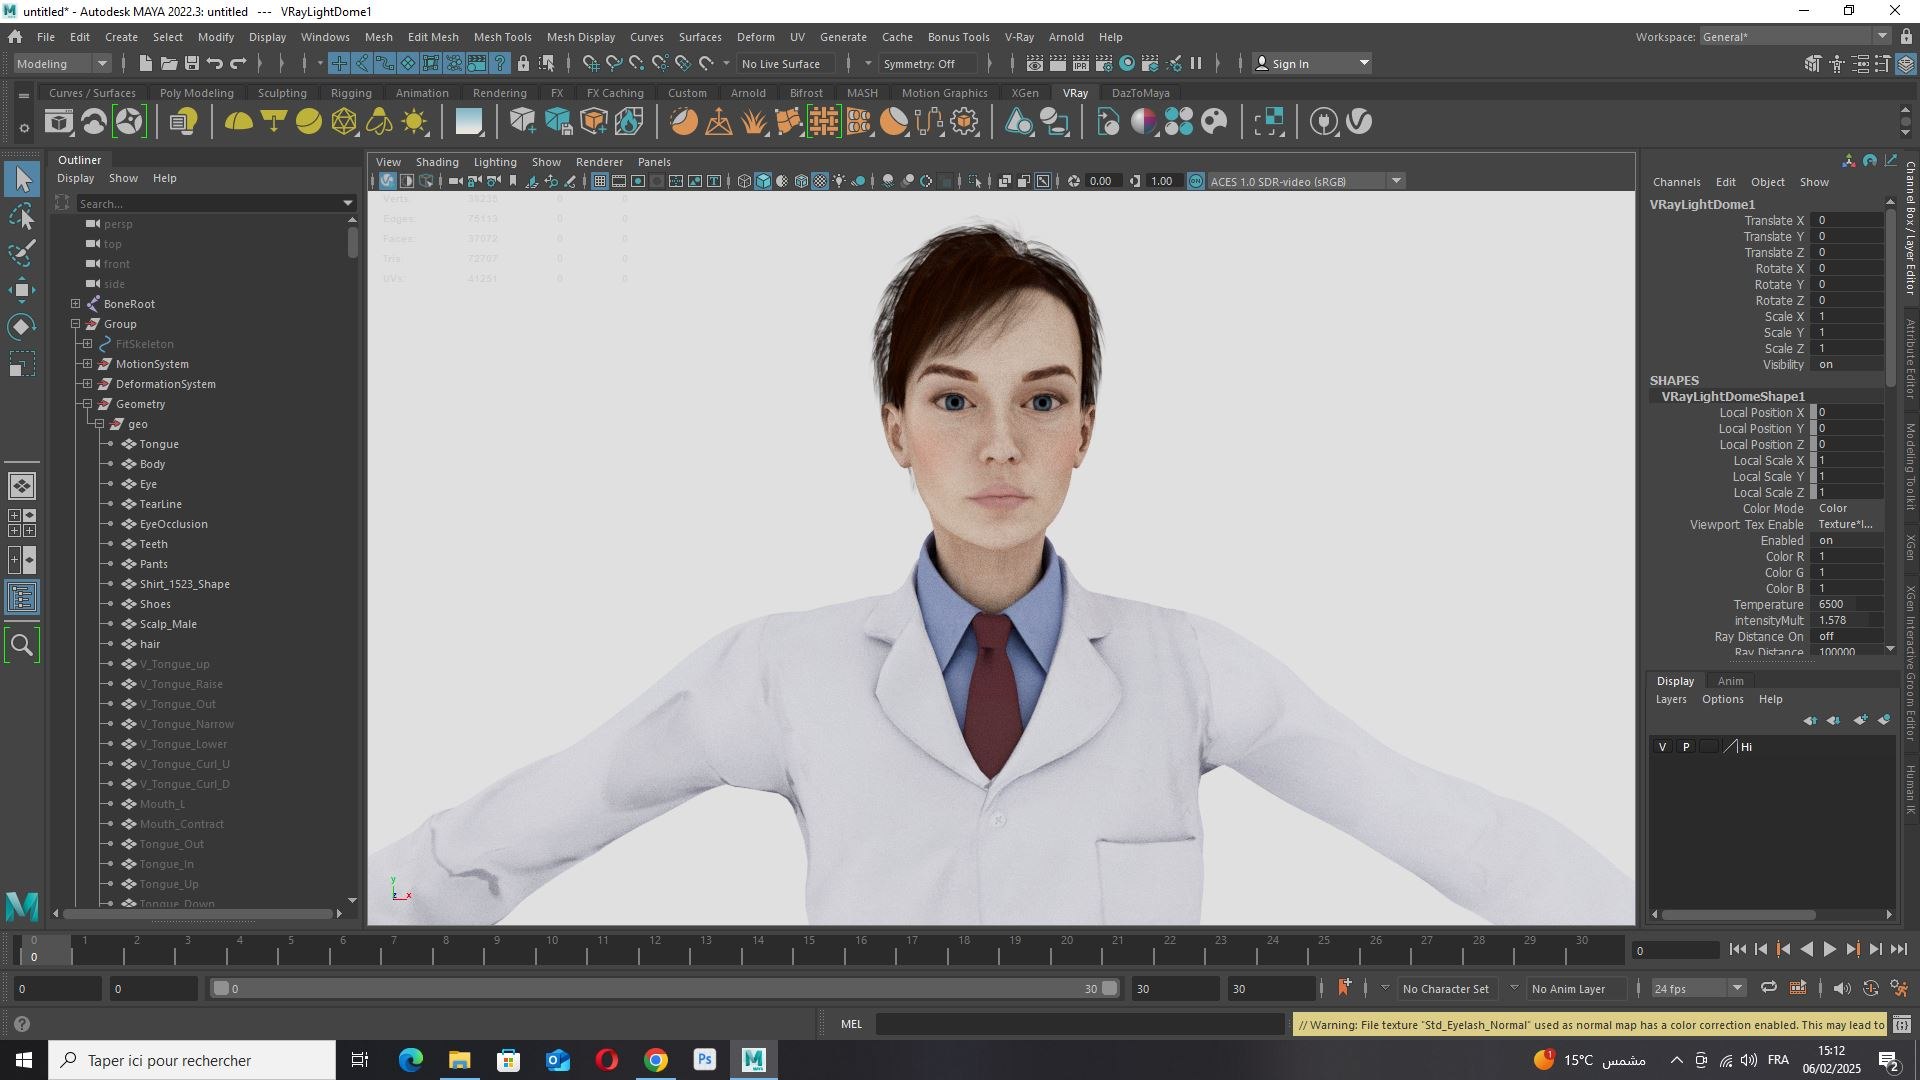This screenshot has height=1080, width=1920.
Task: Click the save scene icon
Action: [x=192, y=63]
